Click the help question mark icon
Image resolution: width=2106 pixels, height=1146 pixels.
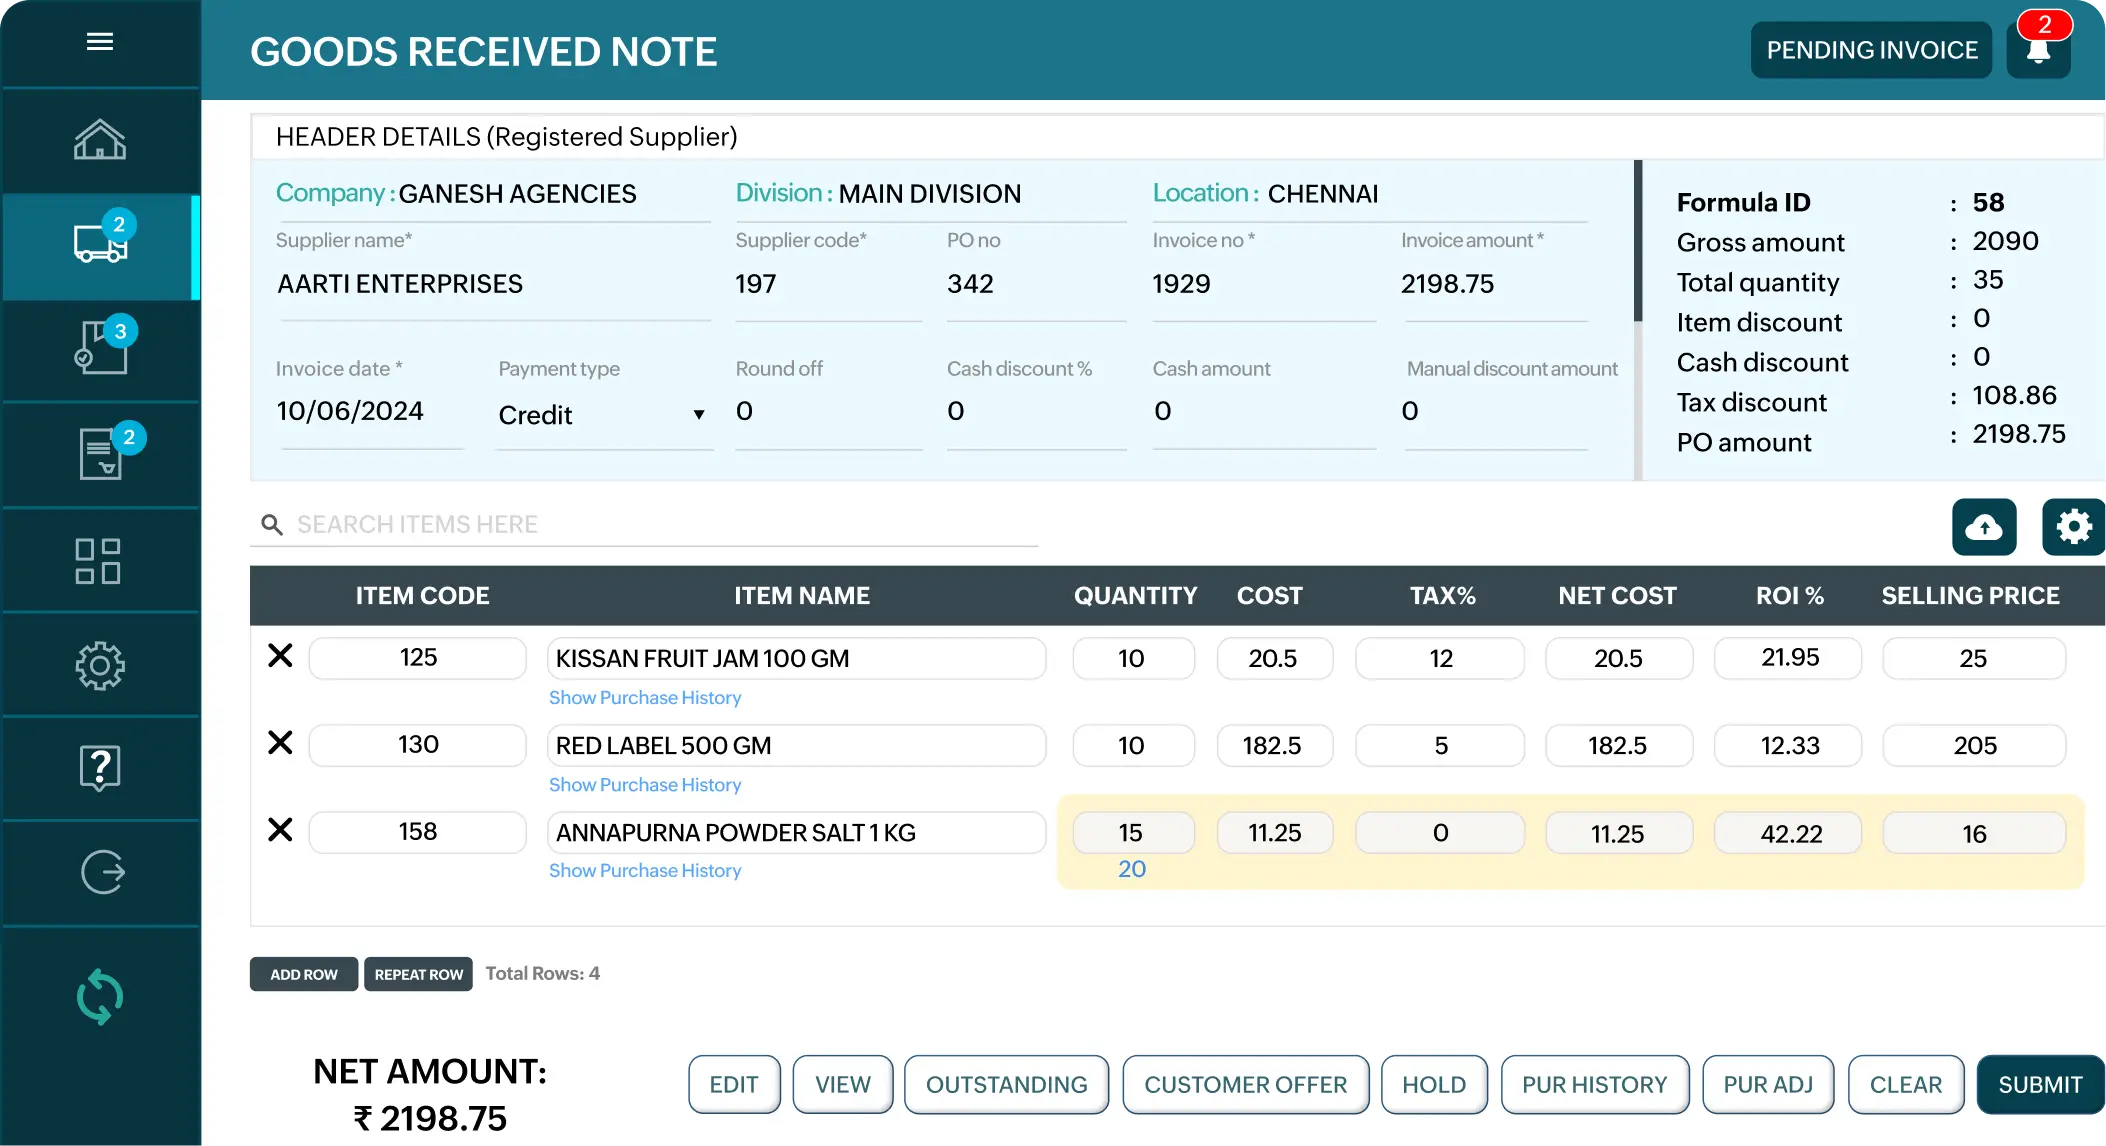point(100,768)
